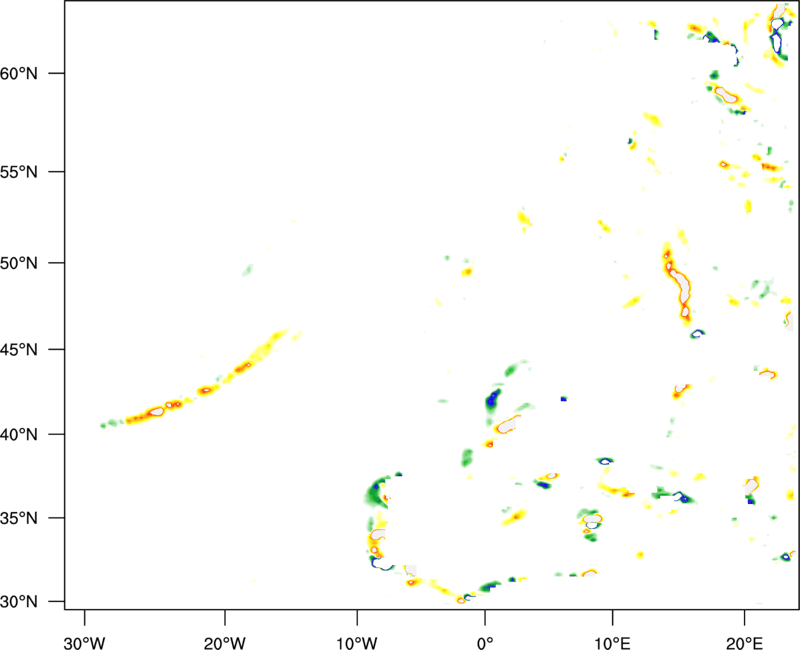Image resolution: width=800 pixels, height=650 pixels.
Task: Click the 60°N latitude label
Action: pyautogui.click(x=19, y=73)
